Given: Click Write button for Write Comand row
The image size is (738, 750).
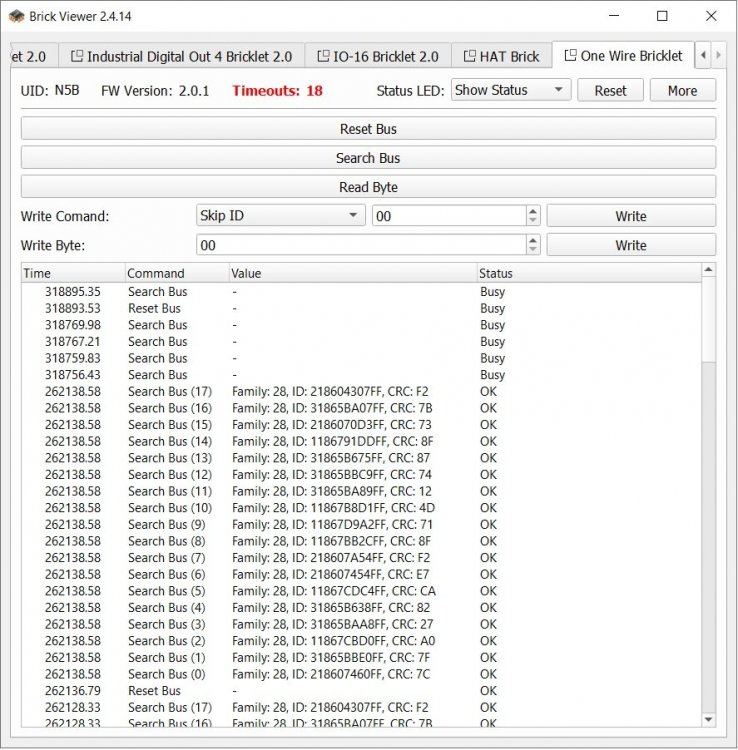Looking at the screenshot, I should (630, 216).
